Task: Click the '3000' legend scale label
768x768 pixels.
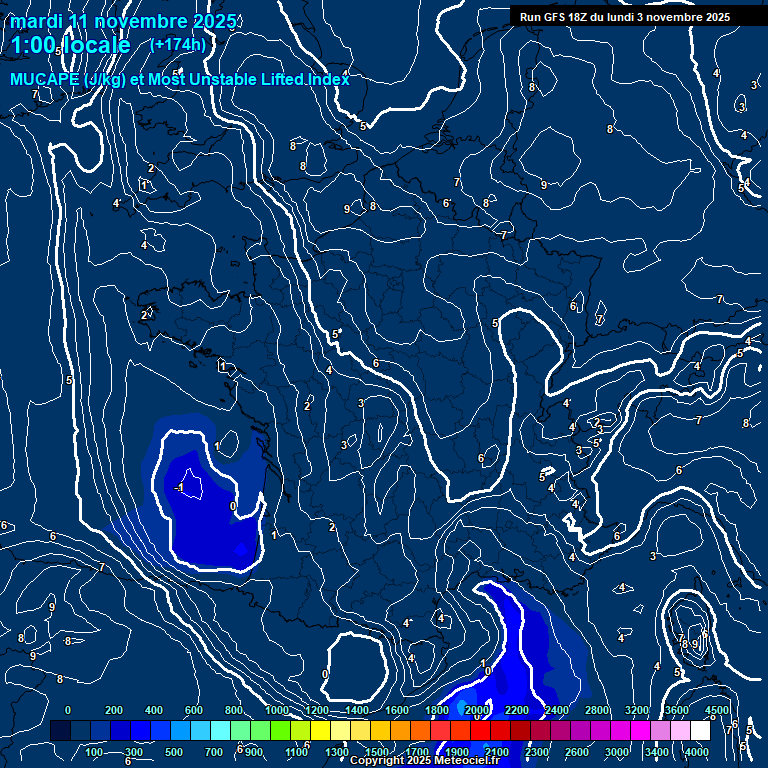Action: 617,752
